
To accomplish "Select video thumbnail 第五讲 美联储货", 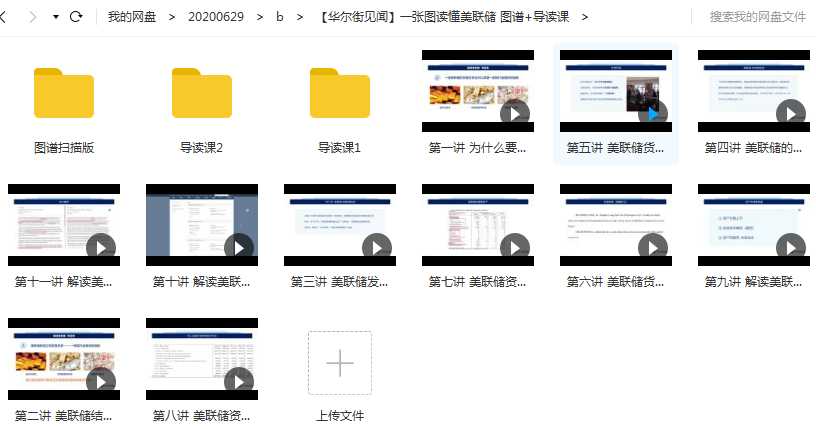I will point(616,91).
